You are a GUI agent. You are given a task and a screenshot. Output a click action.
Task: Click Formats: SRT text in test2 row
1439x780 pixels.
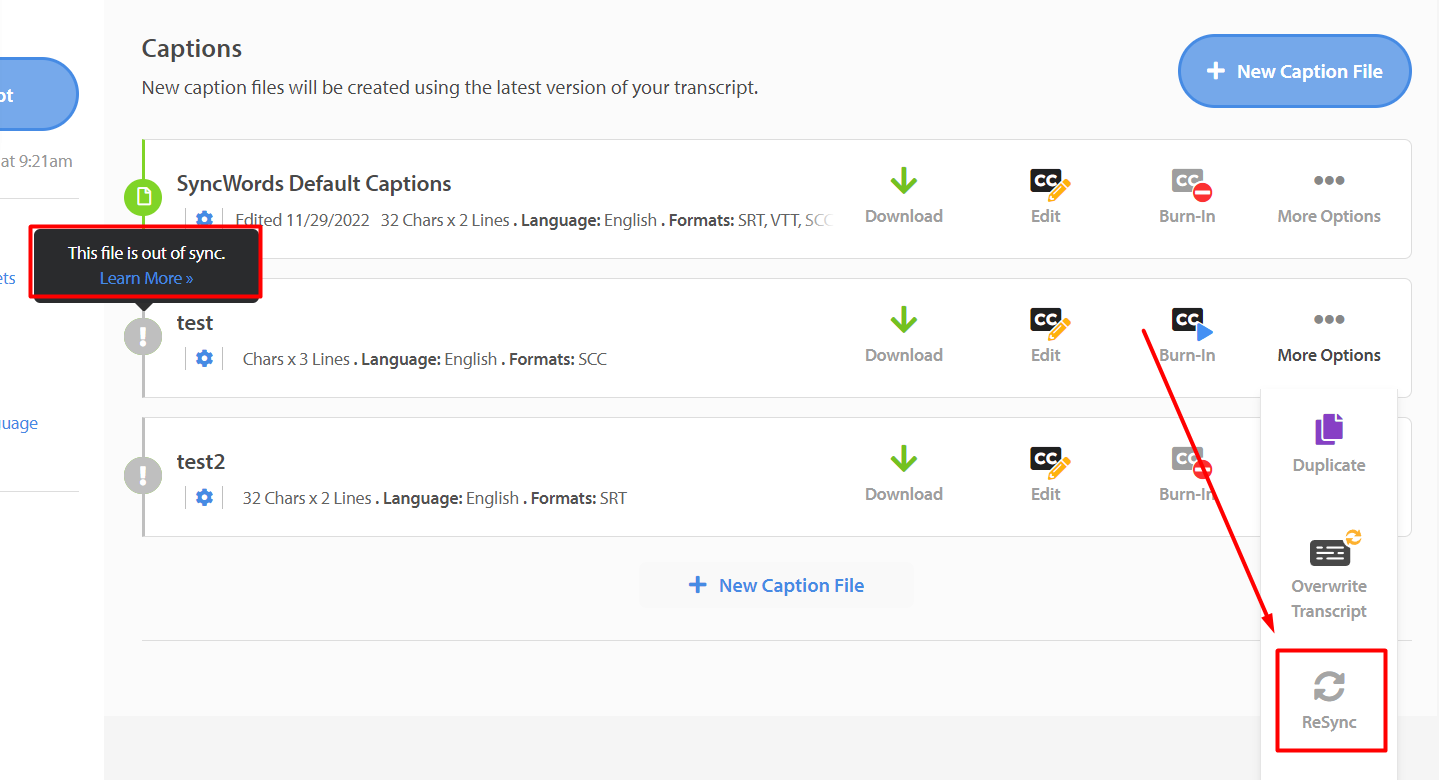click(x=579, y=497)
